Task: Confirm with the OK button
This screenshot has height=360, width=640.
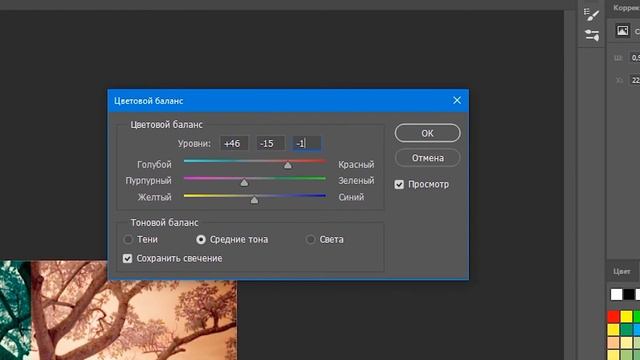Action: (x=427, y=133)
